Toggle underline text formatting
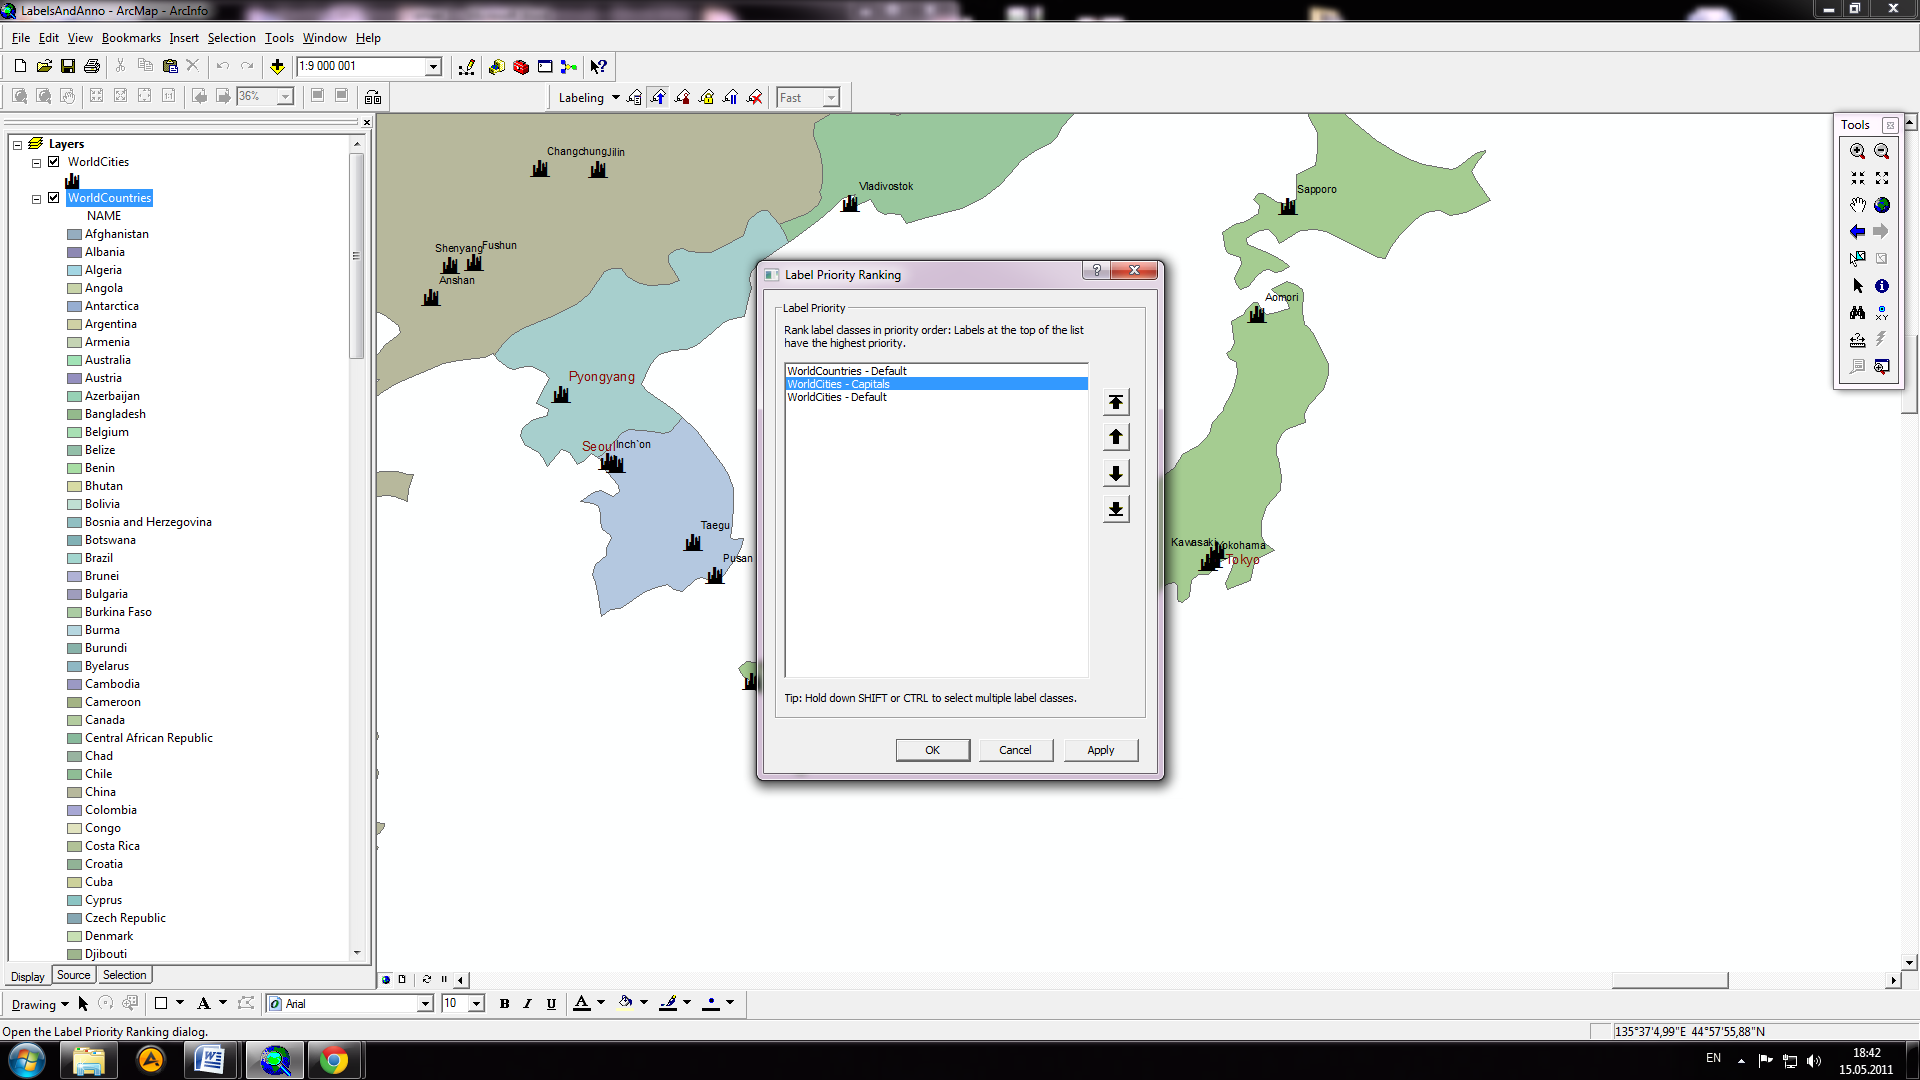This screenshot has width=1920, height=1080. click(551, 1004)
